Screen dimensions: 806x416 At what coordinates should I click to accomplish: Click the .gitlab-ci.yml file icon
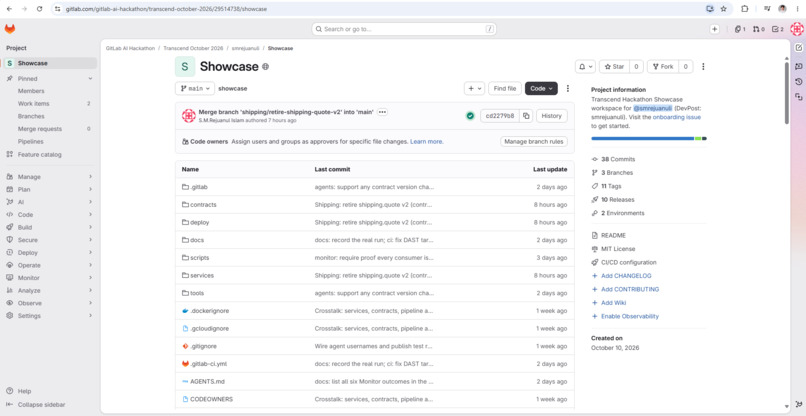point(186,364)
